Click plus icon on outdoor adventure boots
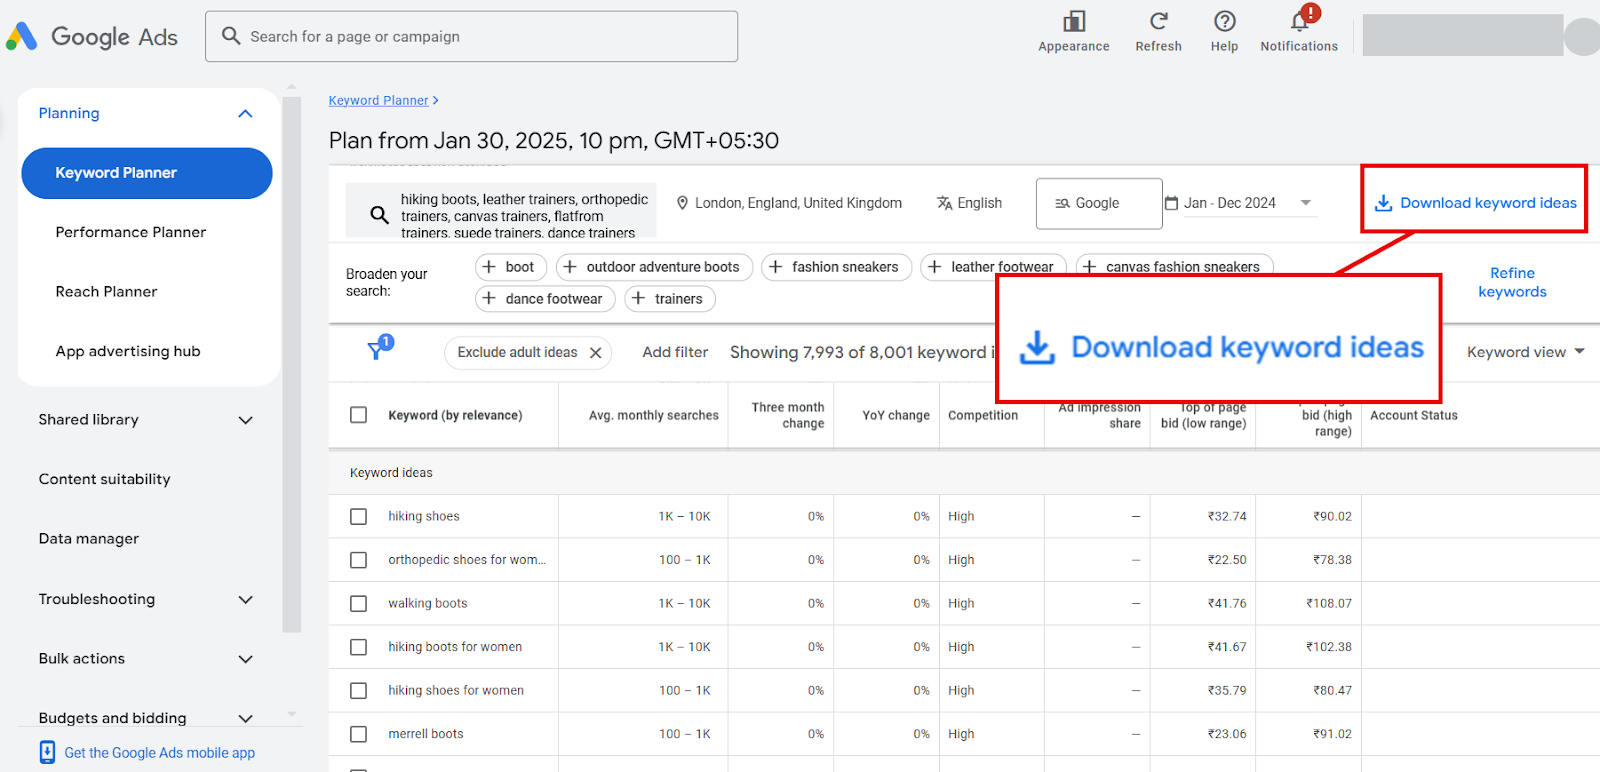Viewport: 1600px width, 772px height. pos(570,267)
